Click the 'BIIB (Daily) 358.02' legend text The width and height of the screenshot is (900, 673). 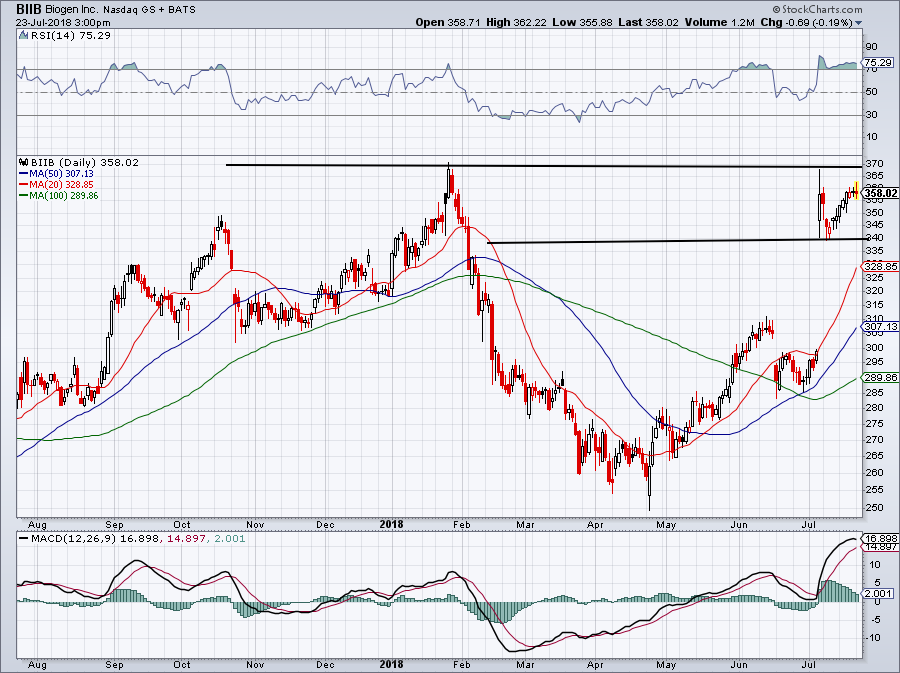point(85,162)
